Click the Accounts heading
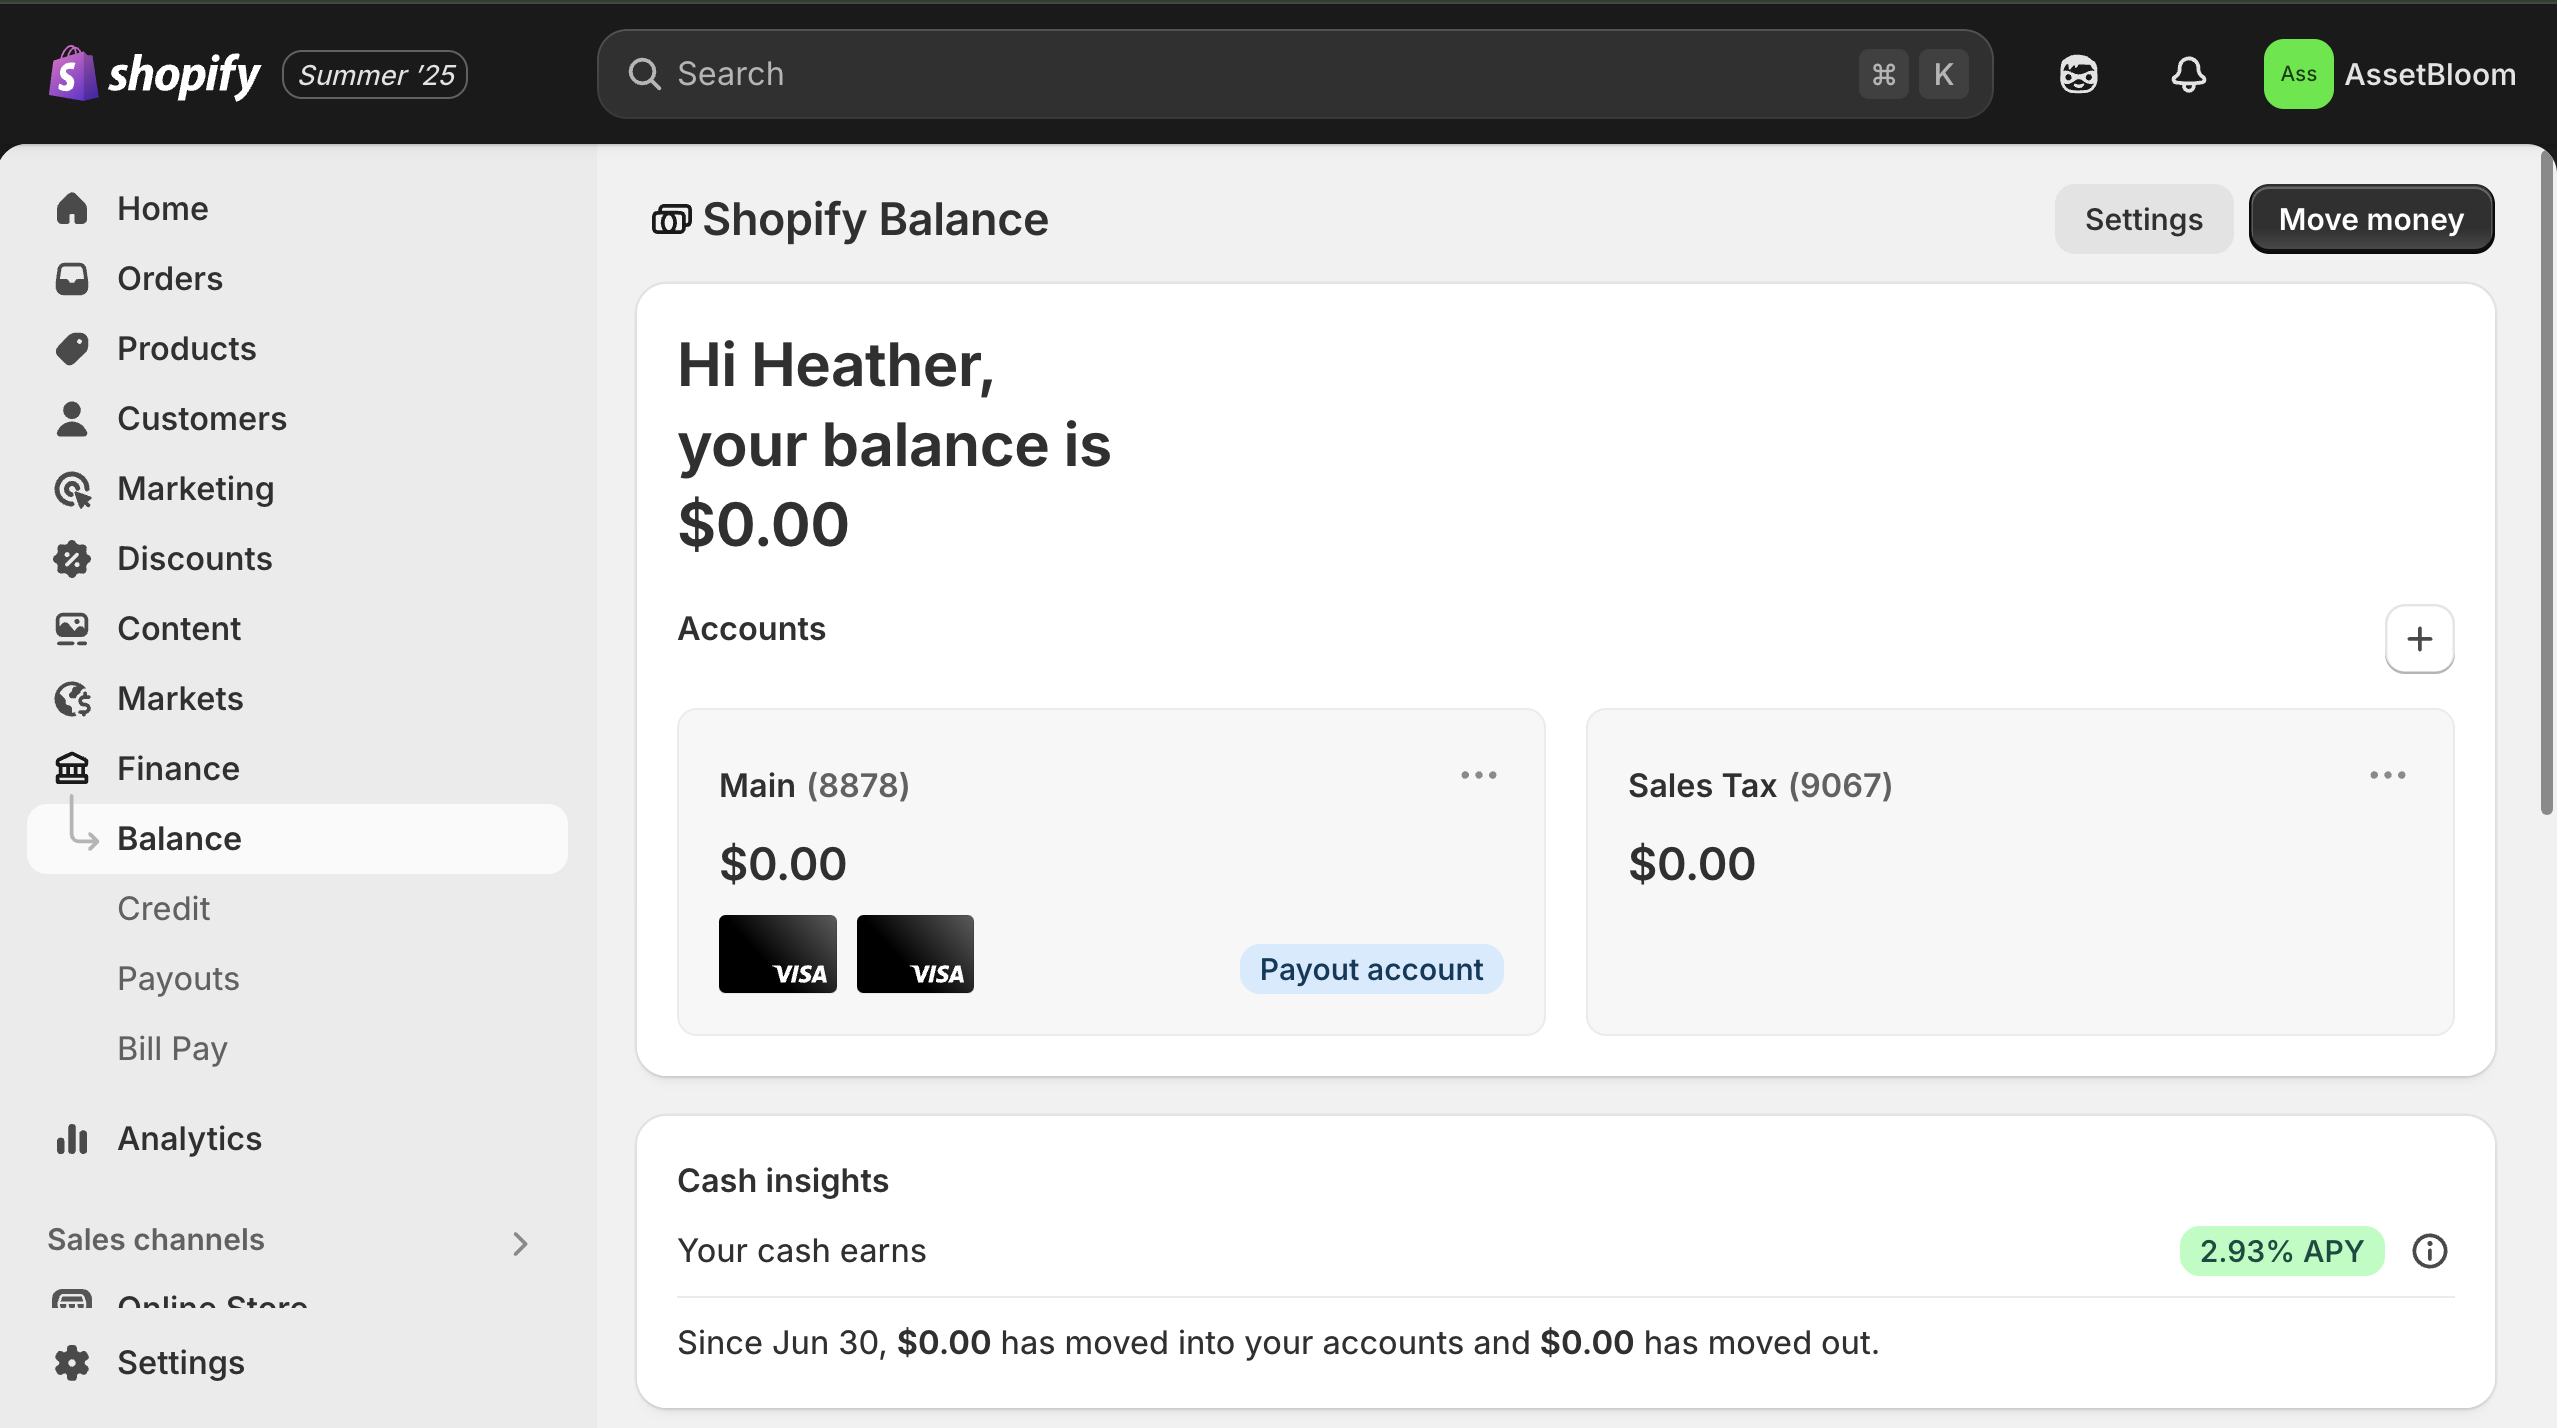This screenshot has height=1428, width=2557. (752, 629)
